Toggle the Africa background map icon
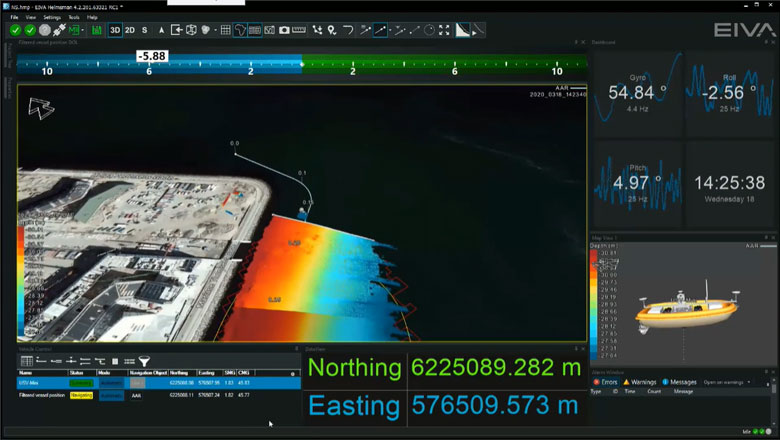The image size is (780, 440). tap(240, 30)
